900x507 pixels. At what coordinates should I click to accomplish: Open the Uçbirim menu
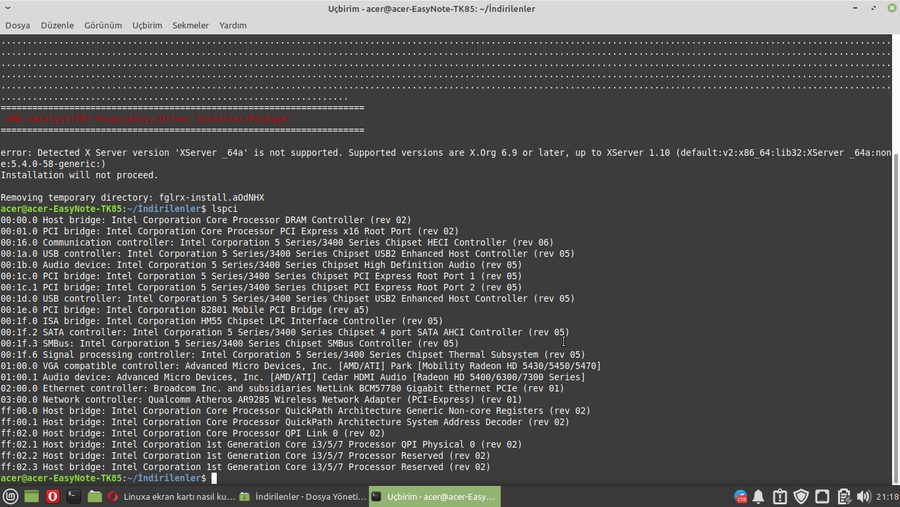click(x=147, y=25)
